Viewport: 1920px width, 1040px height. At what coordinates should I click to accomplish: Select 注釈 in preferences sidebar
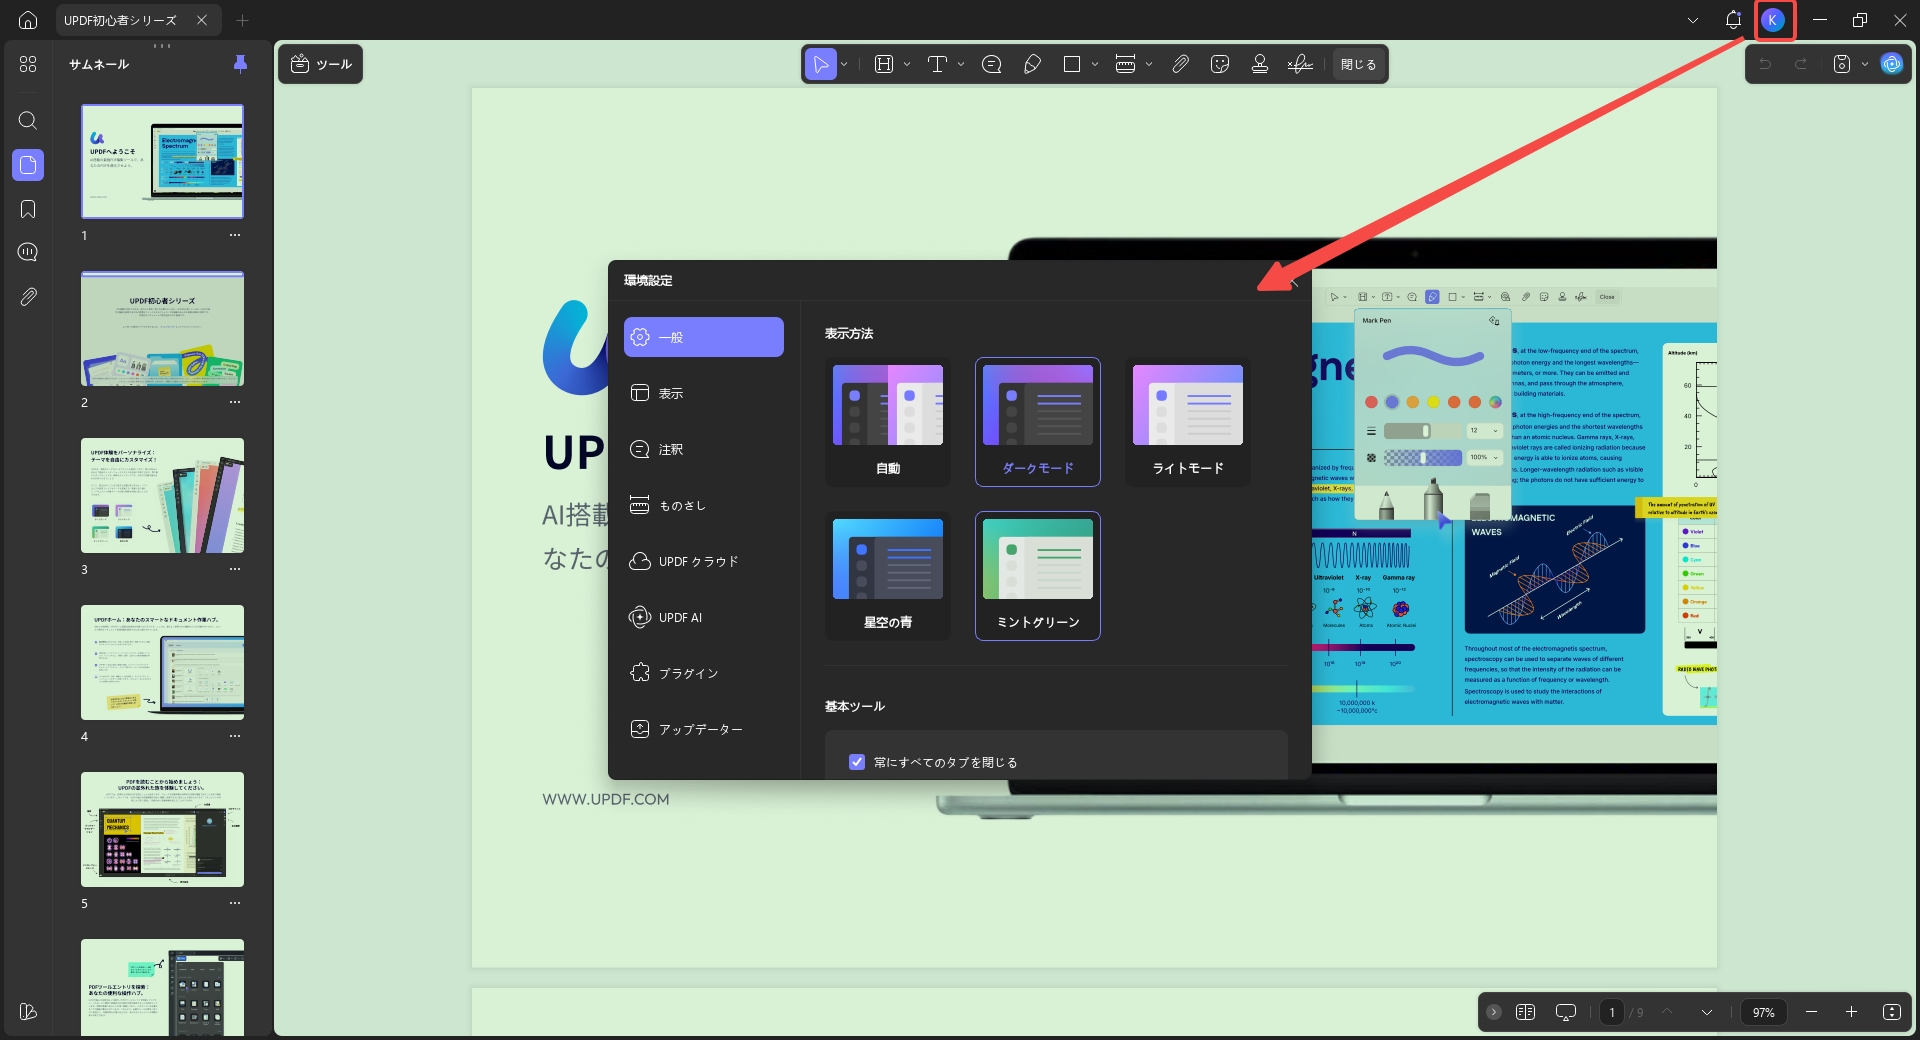pos(704,449)
